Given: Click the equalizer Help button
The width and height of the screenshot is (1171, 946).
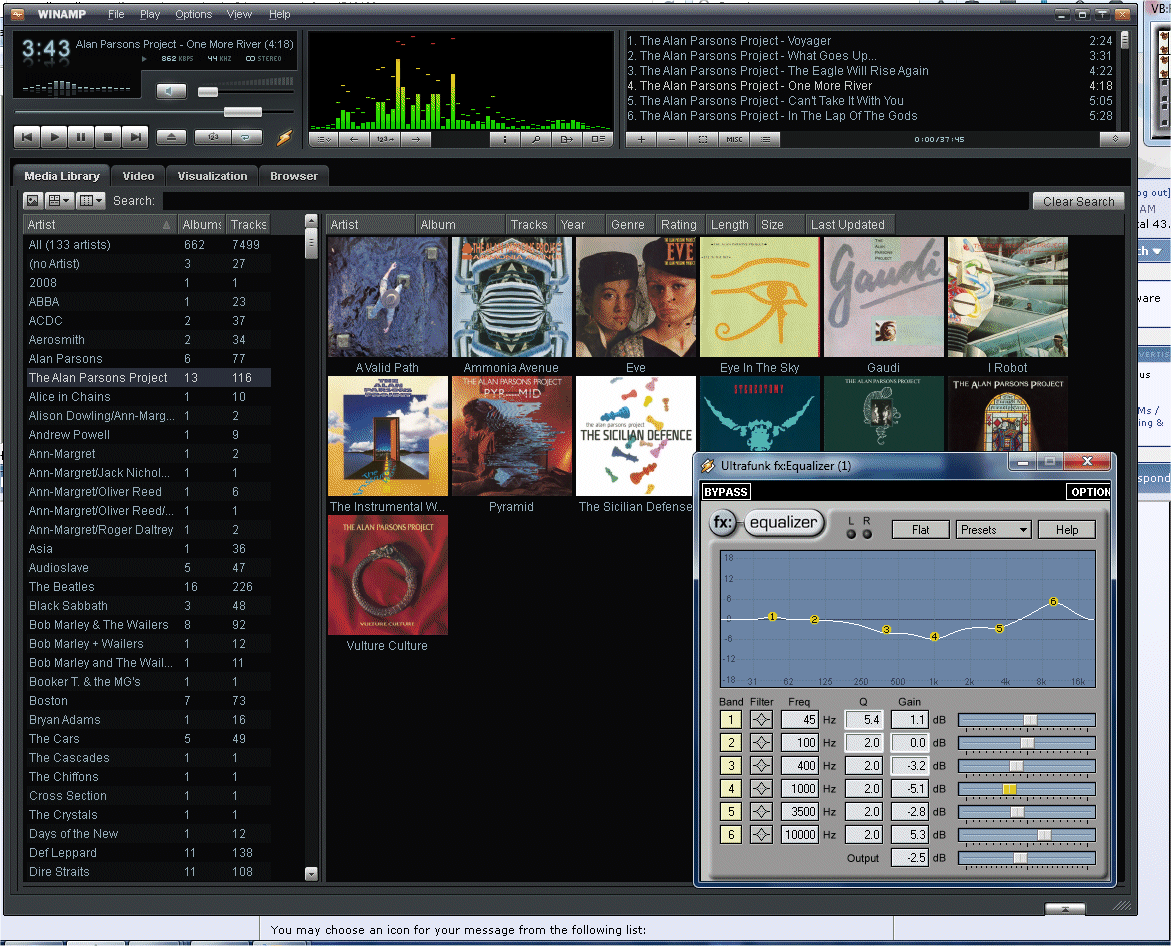Looking at the screenshot, I should 1066,529.
